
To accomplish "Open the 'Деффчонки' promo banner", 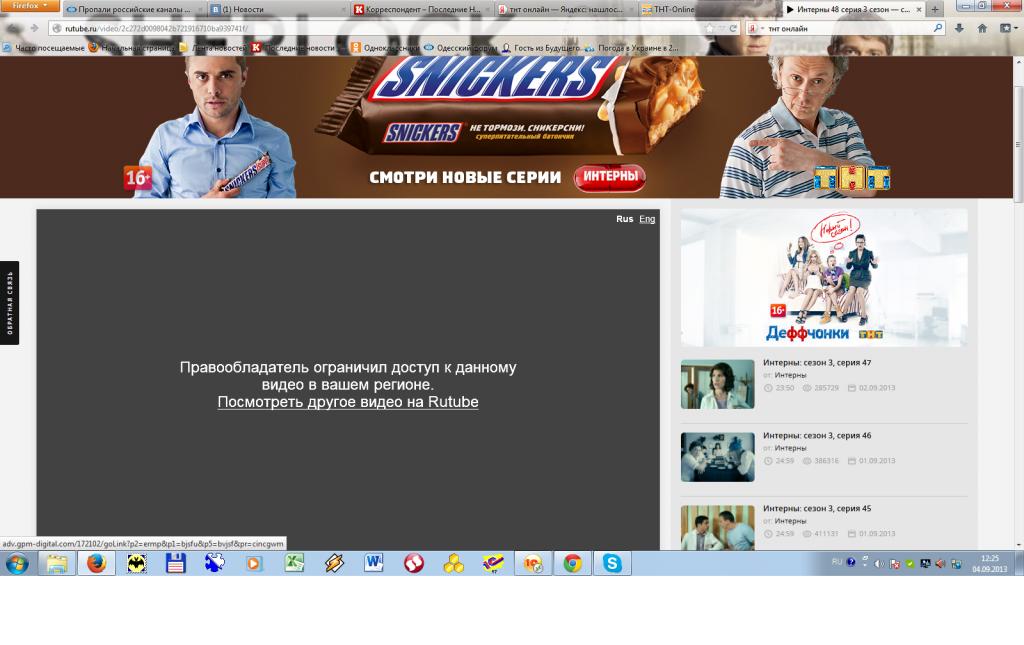I will pyautogui.click(x=824, y=277).
